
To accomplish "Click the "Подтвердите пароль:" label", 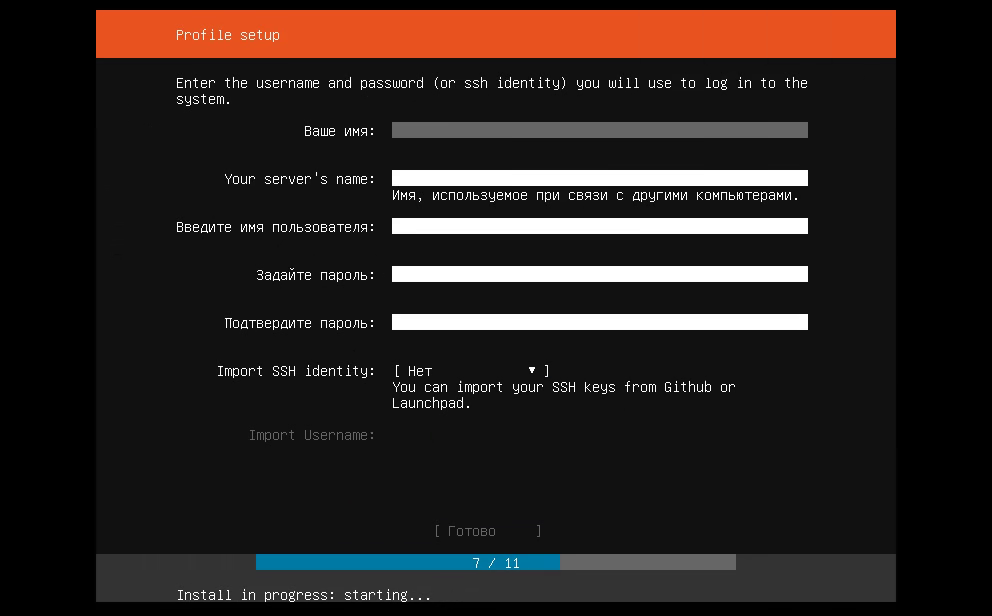I will pyautogui.click(x=300, y=323).
